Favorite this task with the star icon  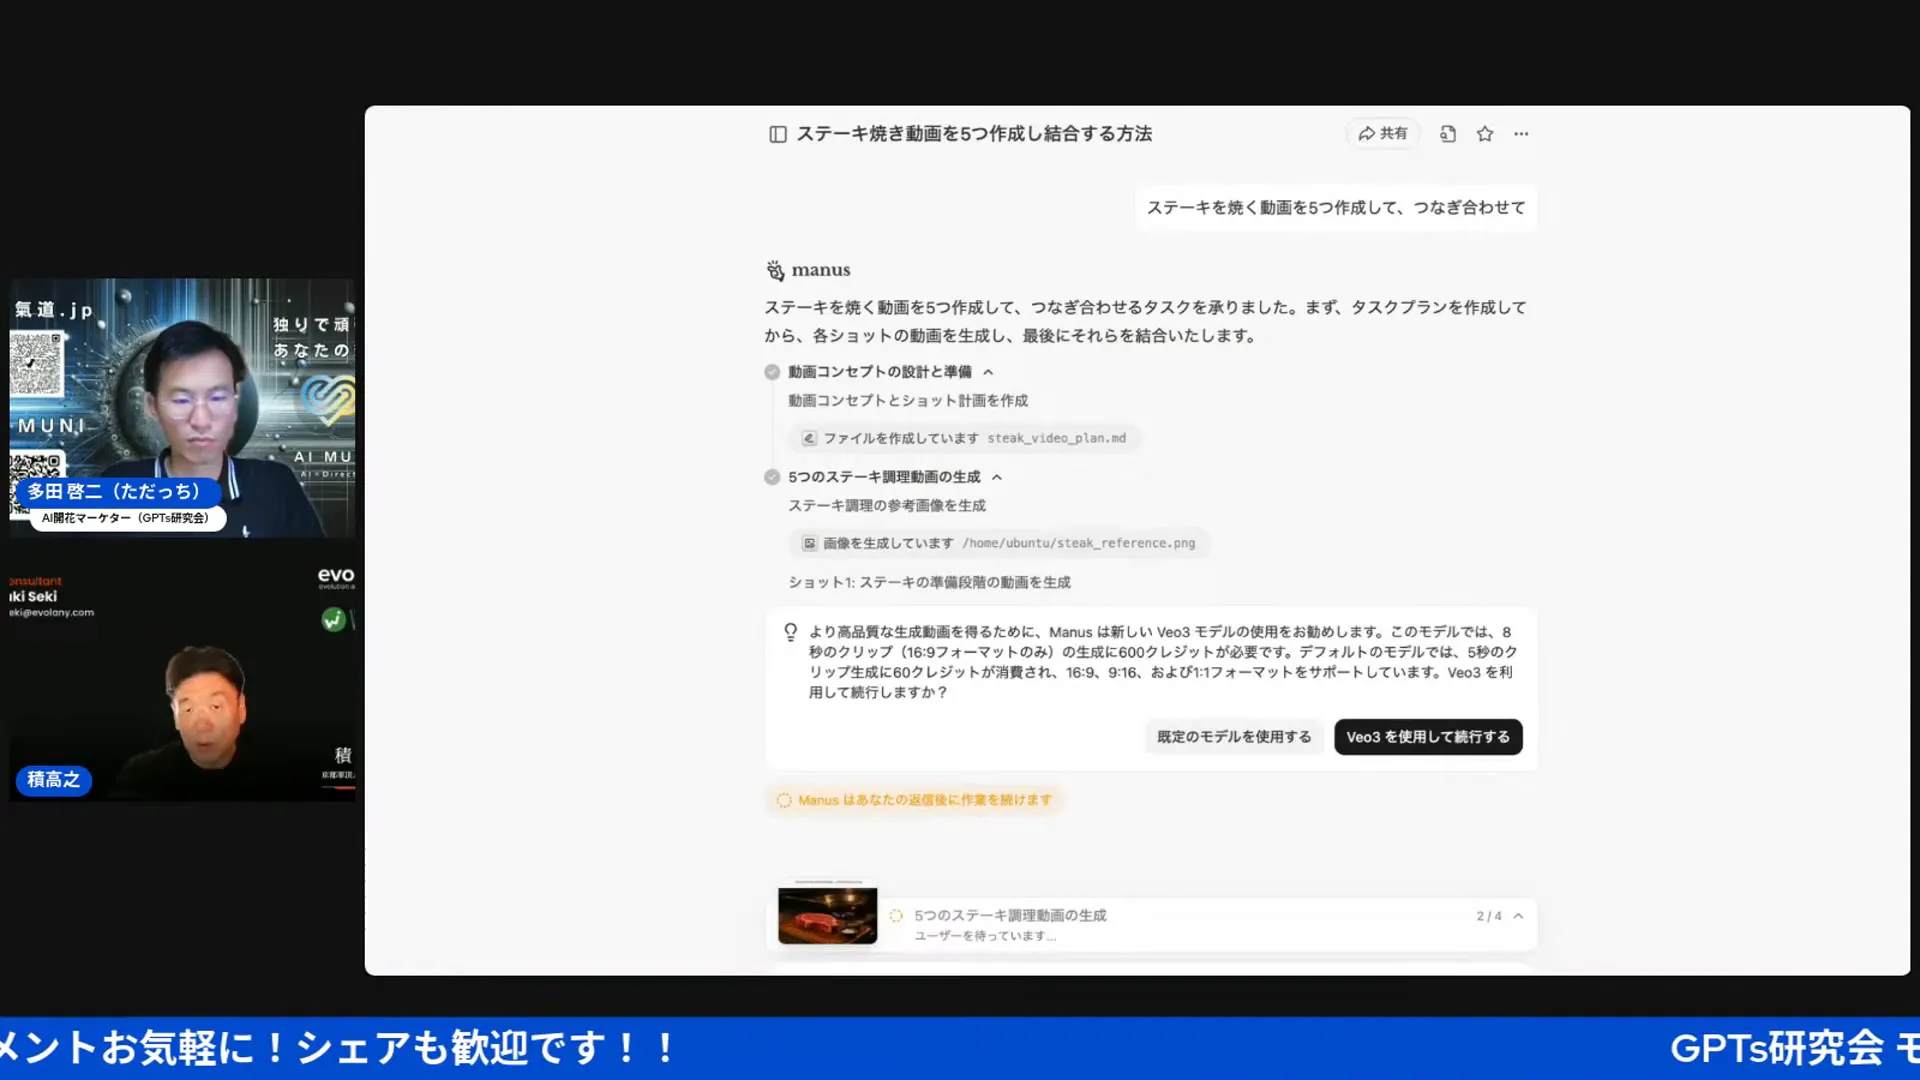[x=1484, y=133]
